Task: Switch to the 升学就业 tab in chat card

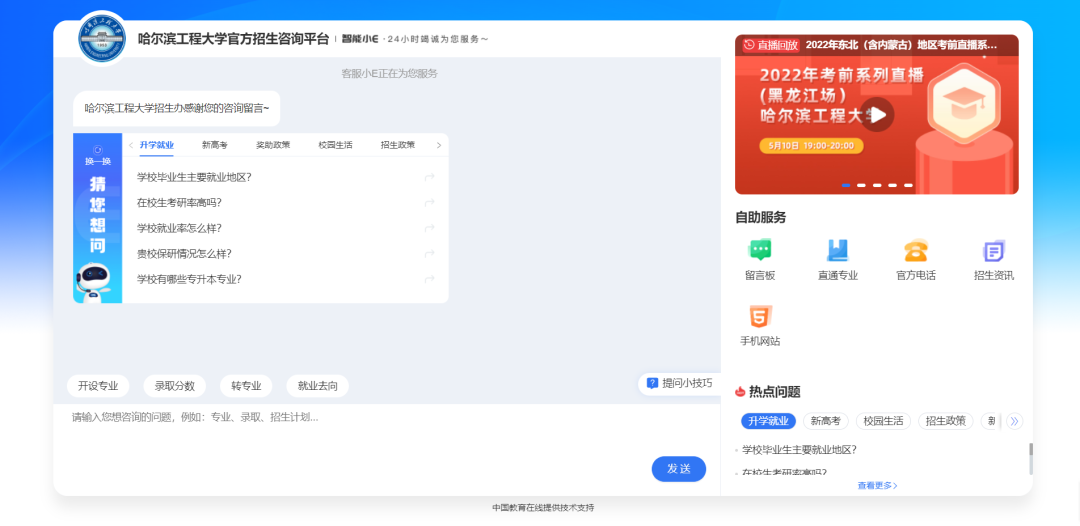Action: [x=157, y=145]
